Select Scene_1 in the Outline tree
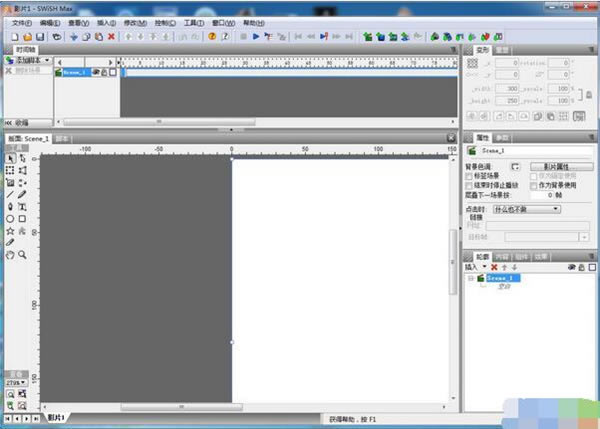600x429 pixels. point(503,278)
